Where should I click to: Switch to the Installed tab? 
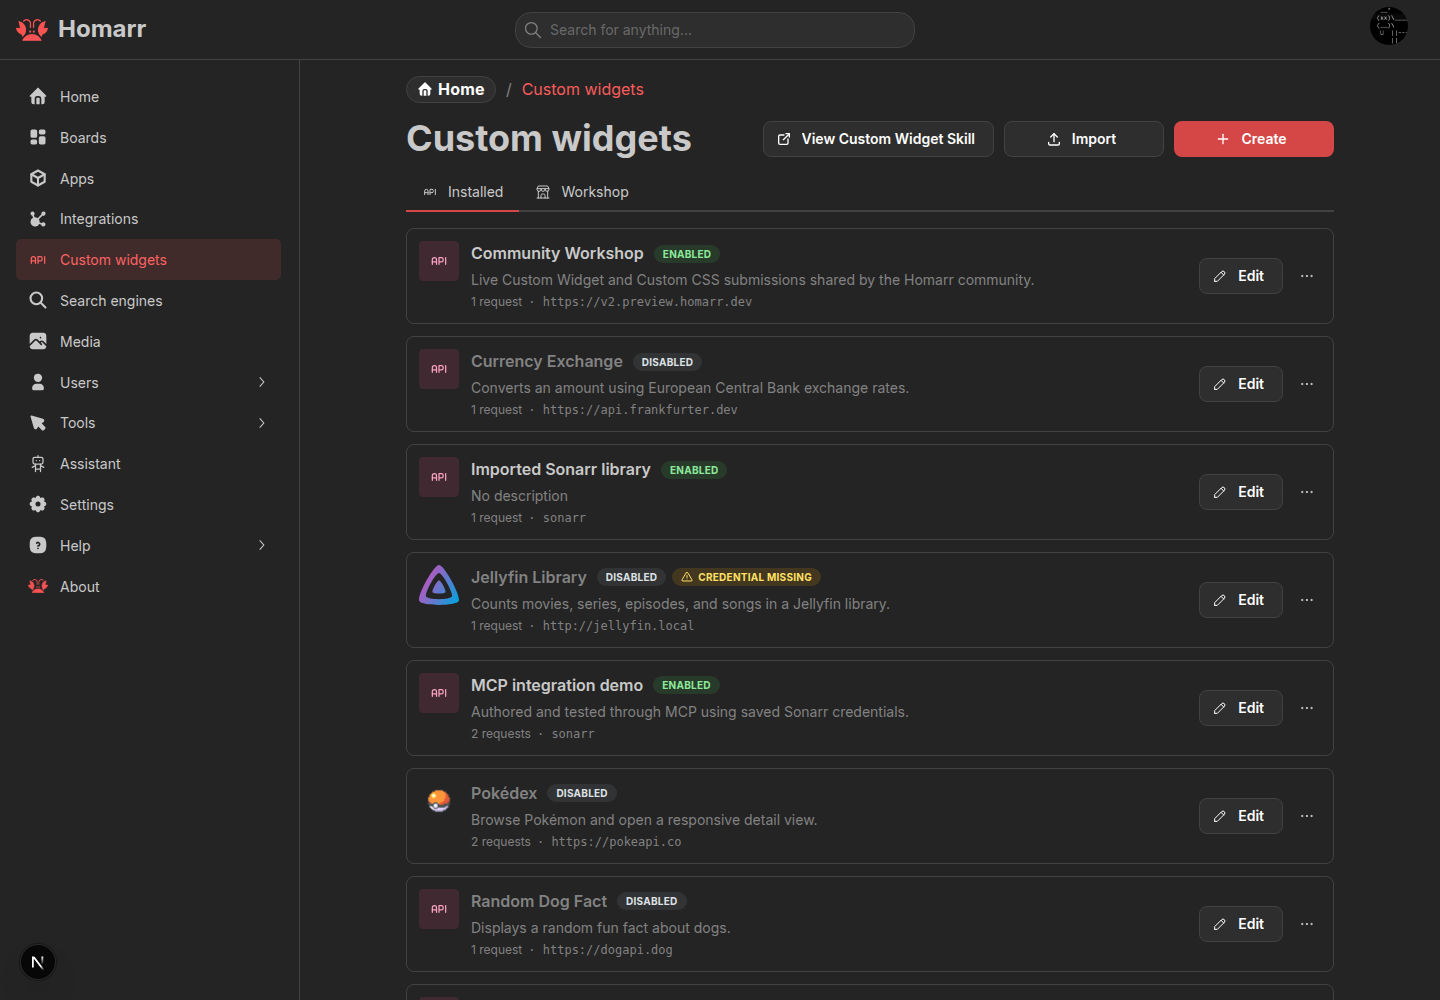coord(463,192)
